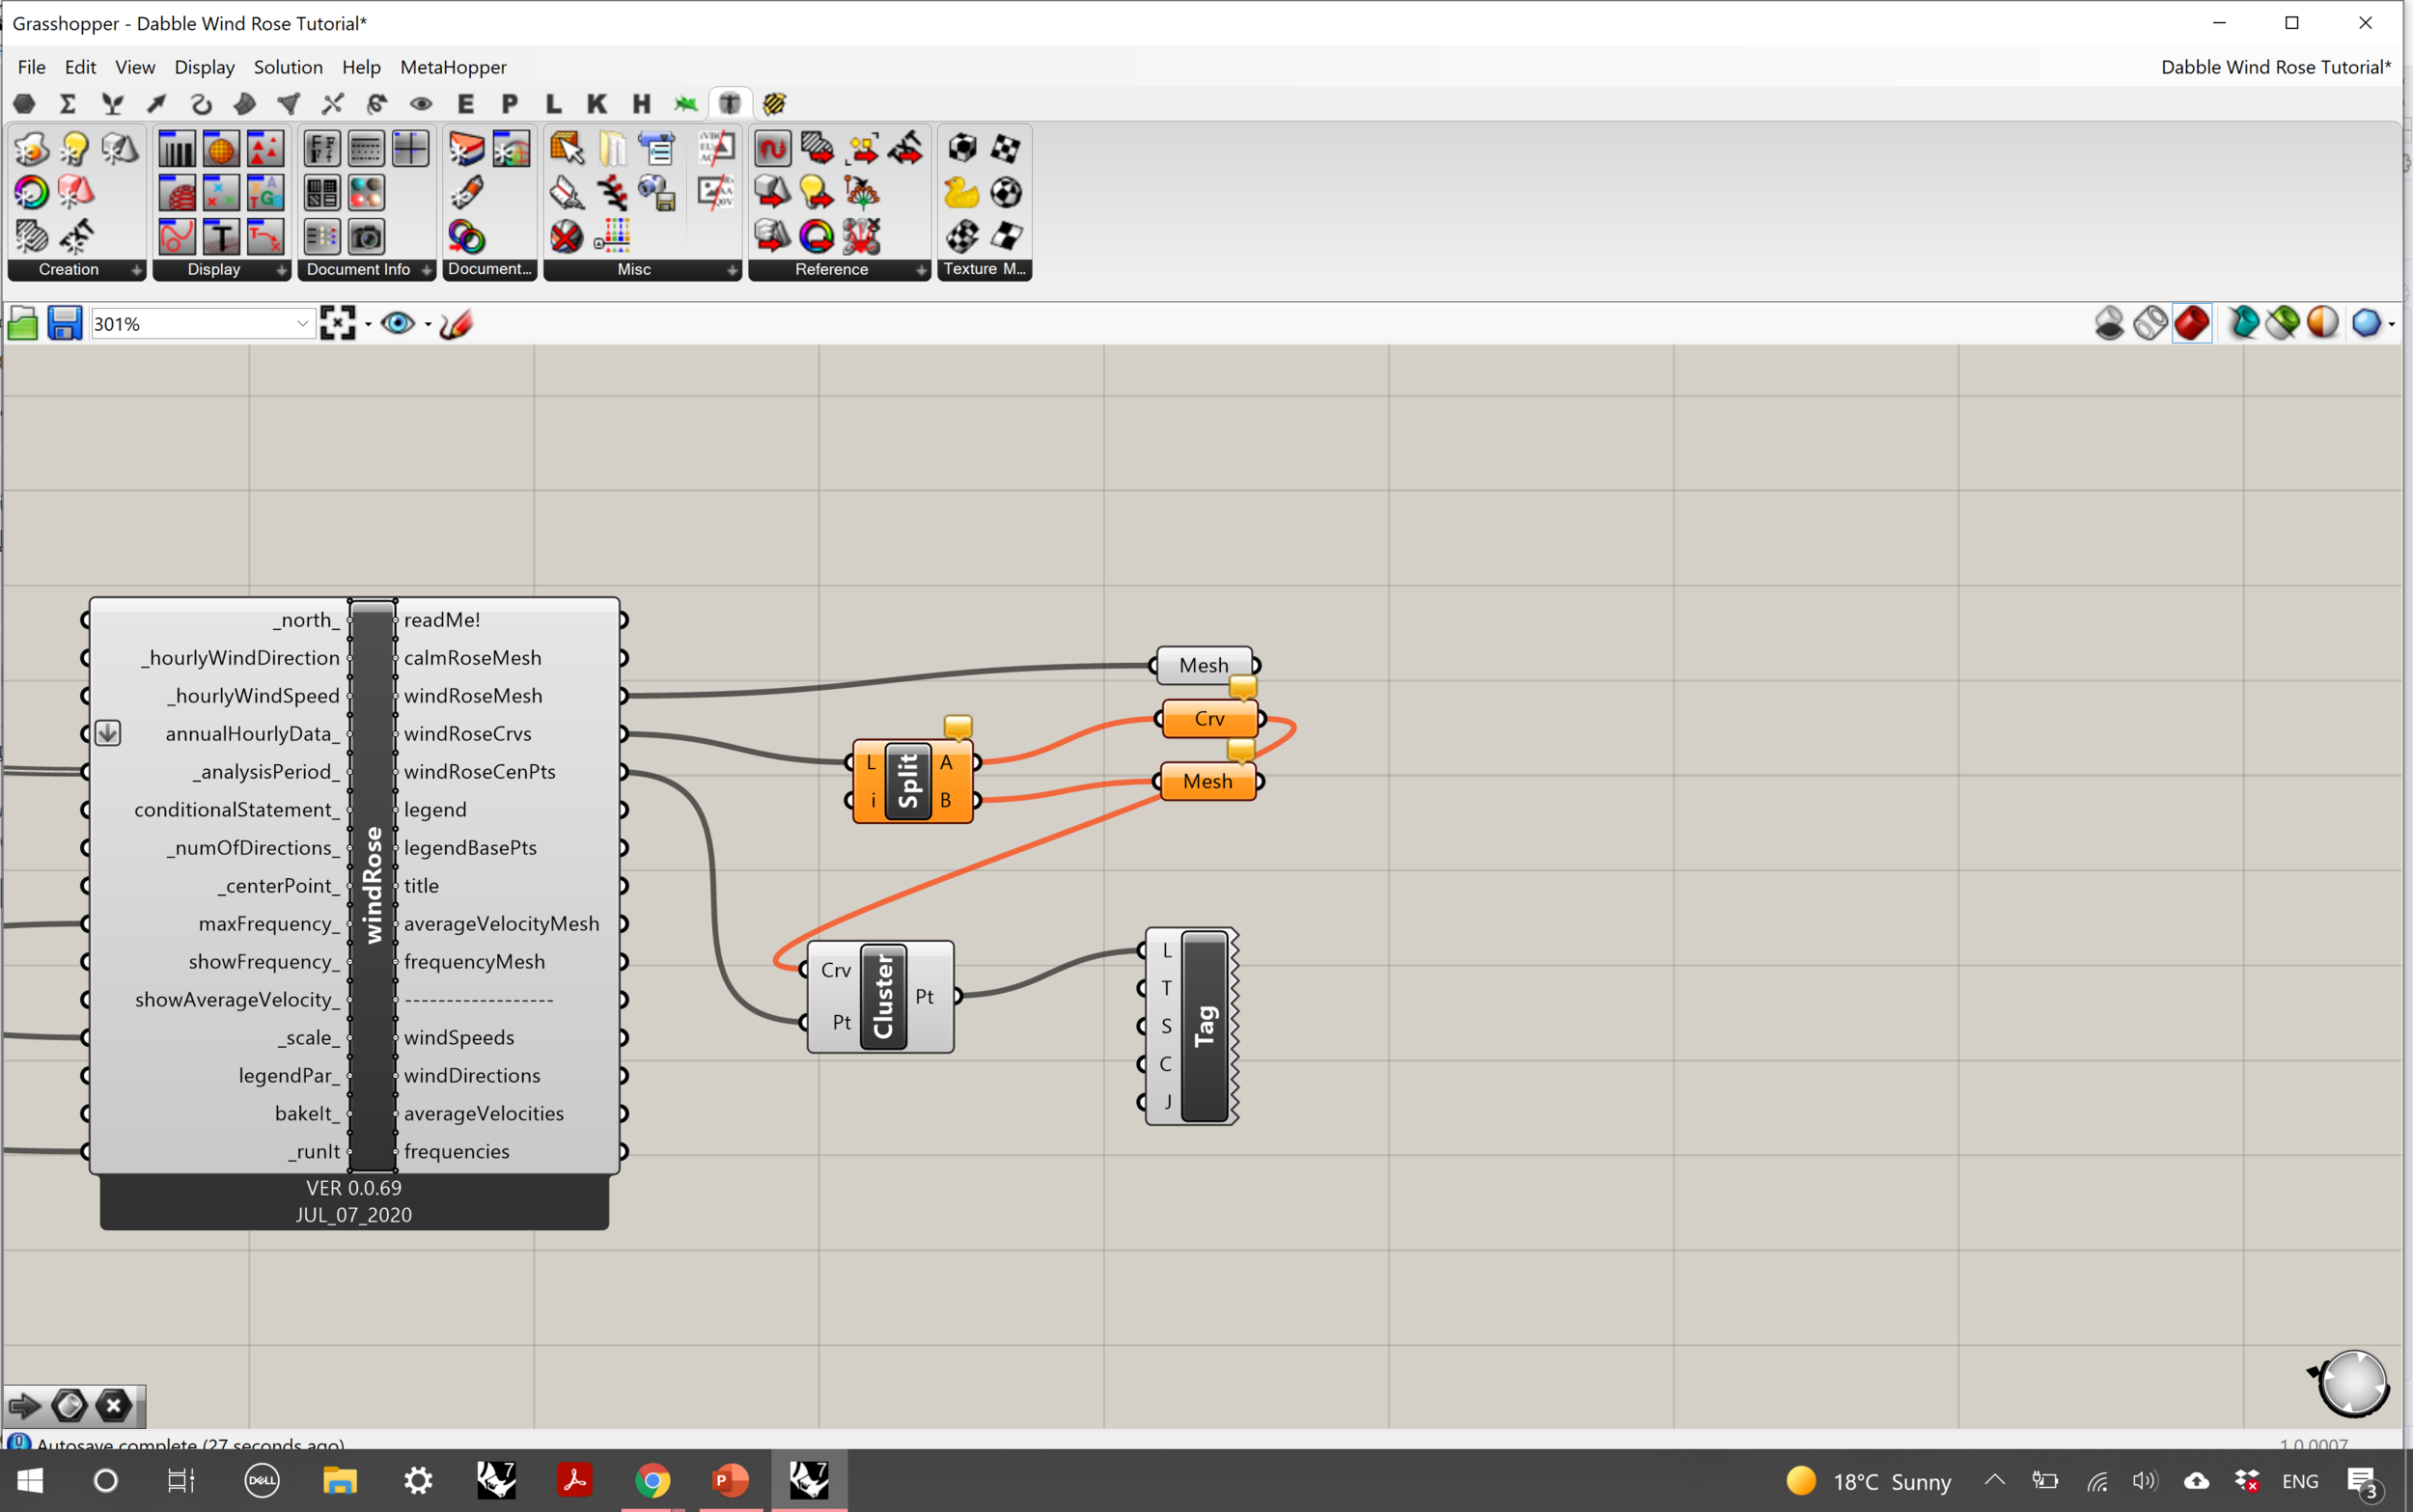Click the Open file folder icon
This screenshot has height=1512, width=2413.
pos(23,323)
